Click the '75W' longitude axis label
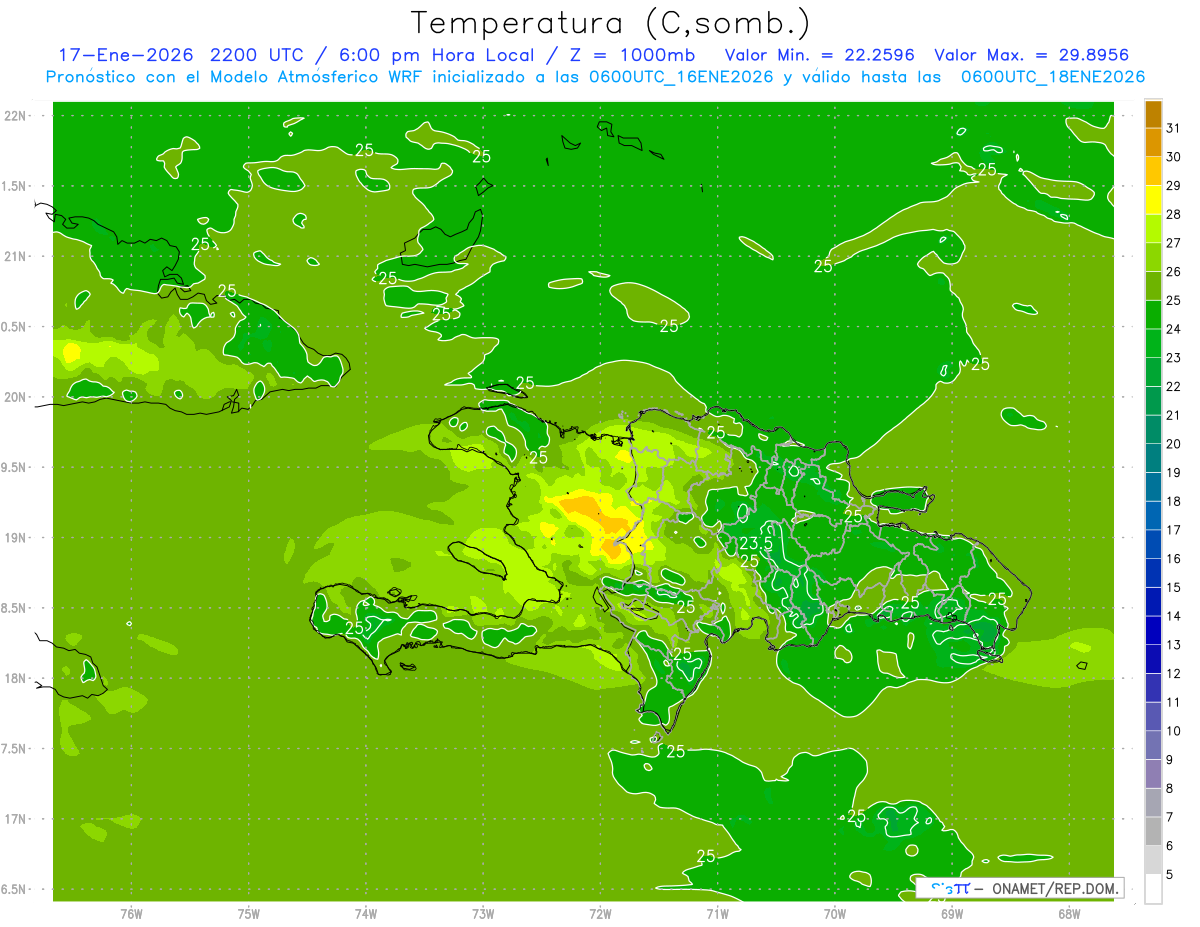This screenshot has width=1200, height=927. point(249,914)
